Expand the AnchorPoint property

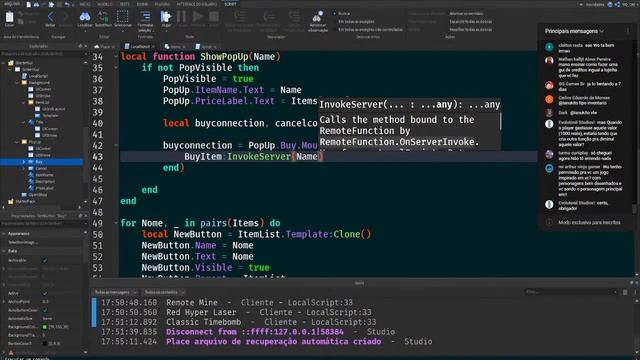(4, 302)
